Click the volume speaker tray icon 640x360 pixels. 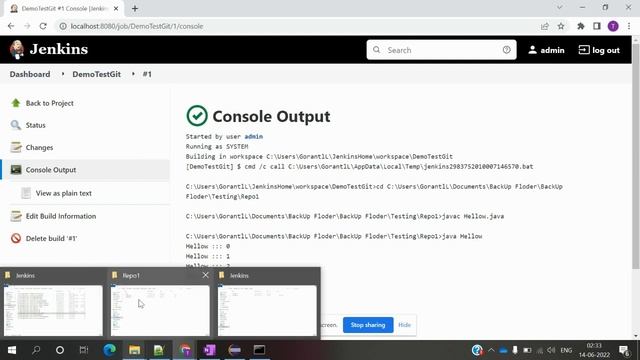pos(551,350)
